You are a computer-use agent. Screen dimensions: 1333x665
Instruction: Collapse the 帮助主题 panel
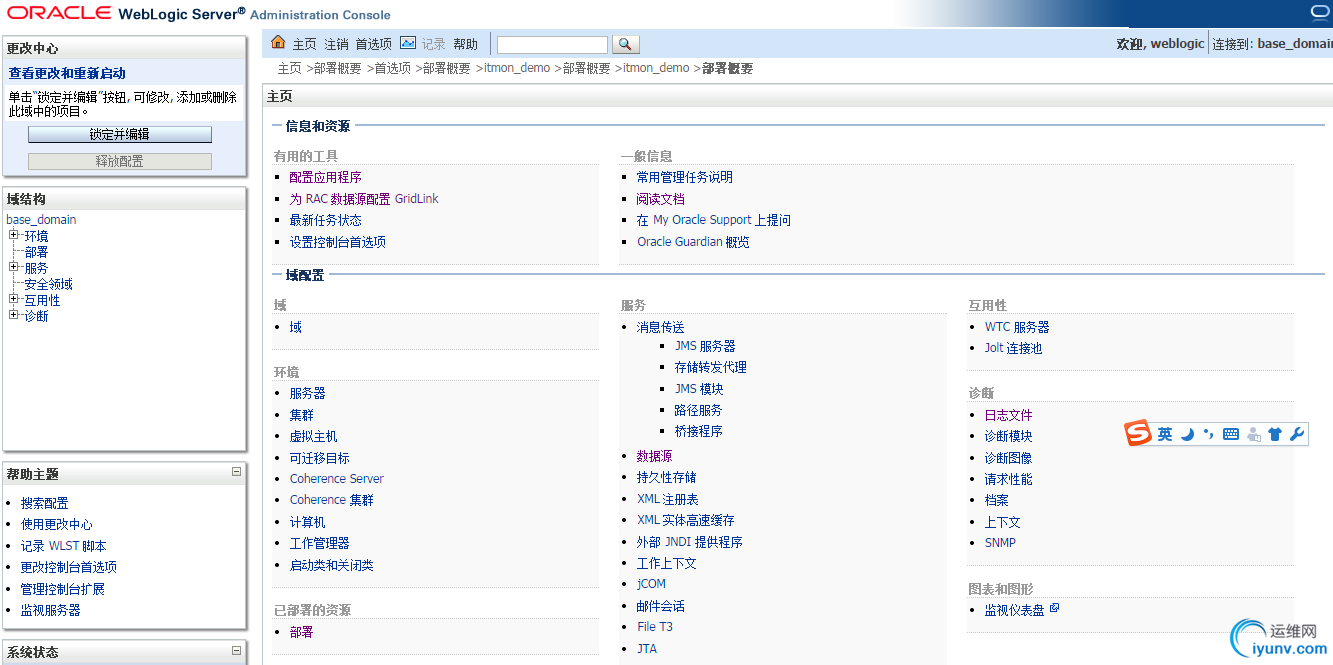pyautogui.click(x=236, y=471)
